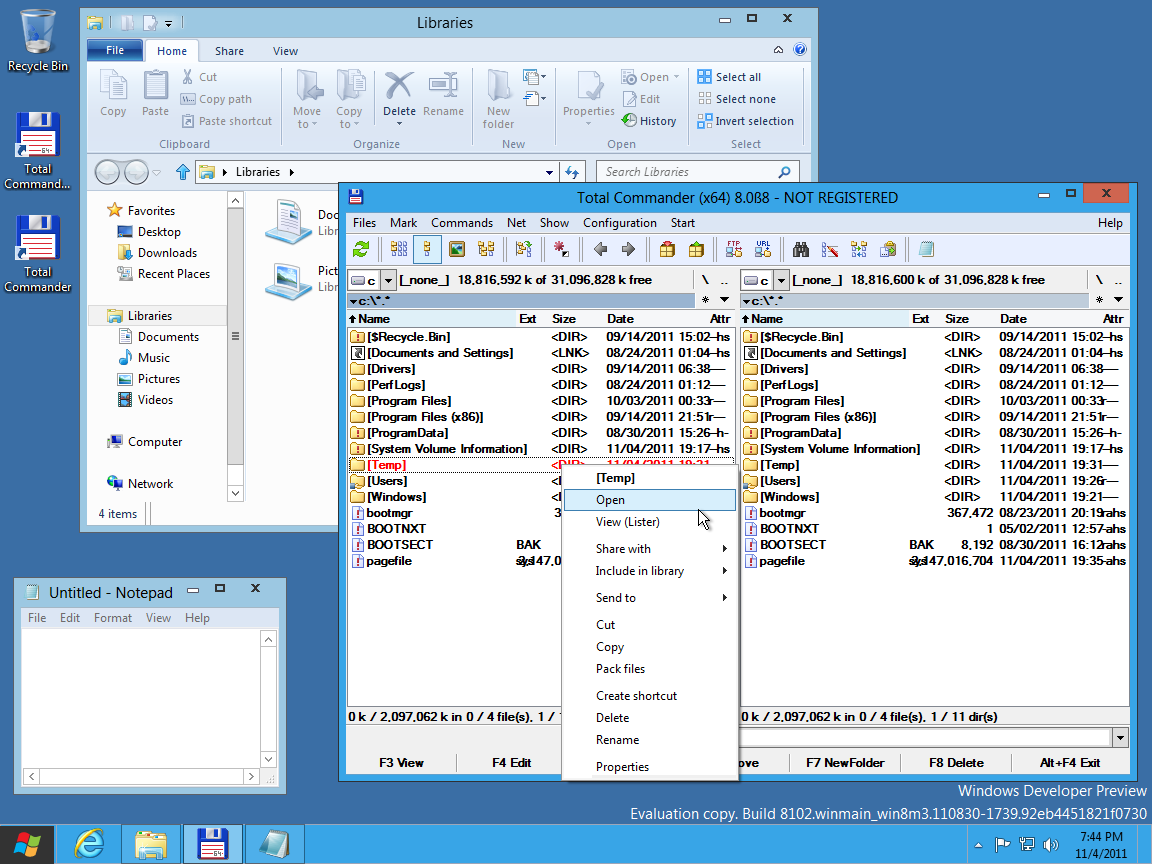
Task: Go back with the left arrow icon
Action: (600, 250)
